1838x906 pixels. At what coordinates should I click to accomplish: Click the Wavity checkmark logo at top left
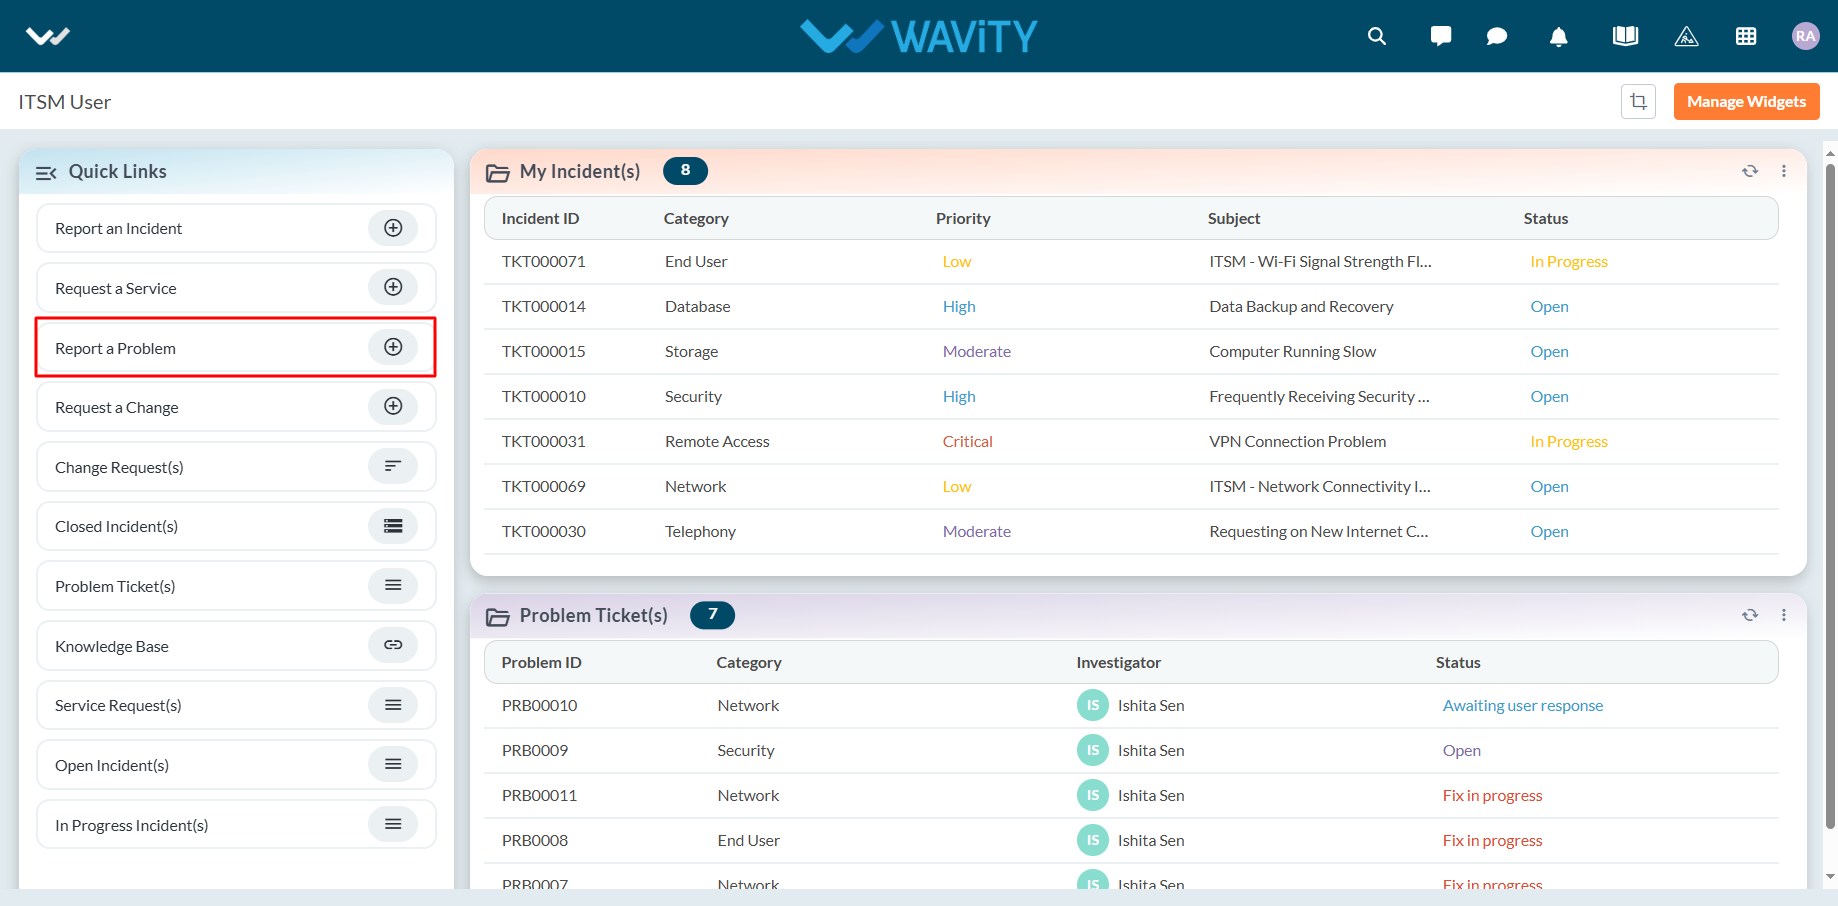47,36
